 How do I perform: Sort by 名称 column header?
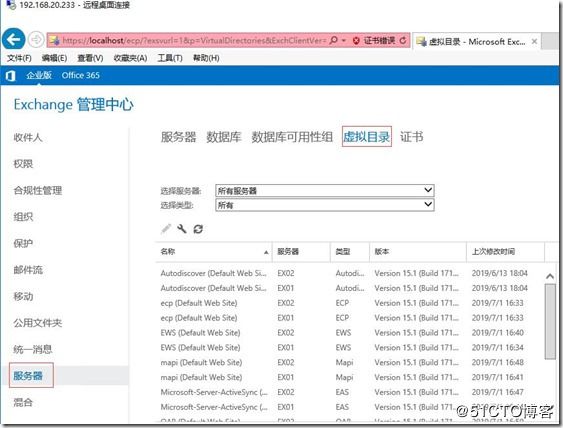click(x=214, y=252)
